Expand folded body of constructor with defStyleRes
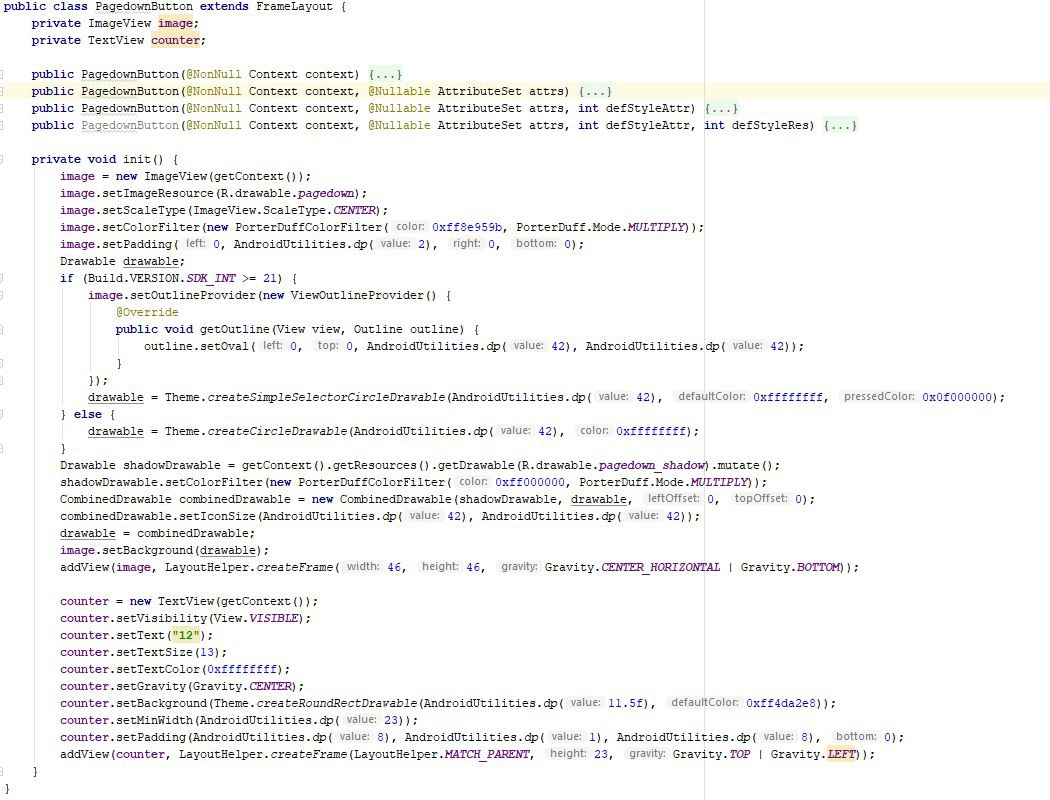The image size is (1050, 800). pyautogui.click(x=840, y=125)
